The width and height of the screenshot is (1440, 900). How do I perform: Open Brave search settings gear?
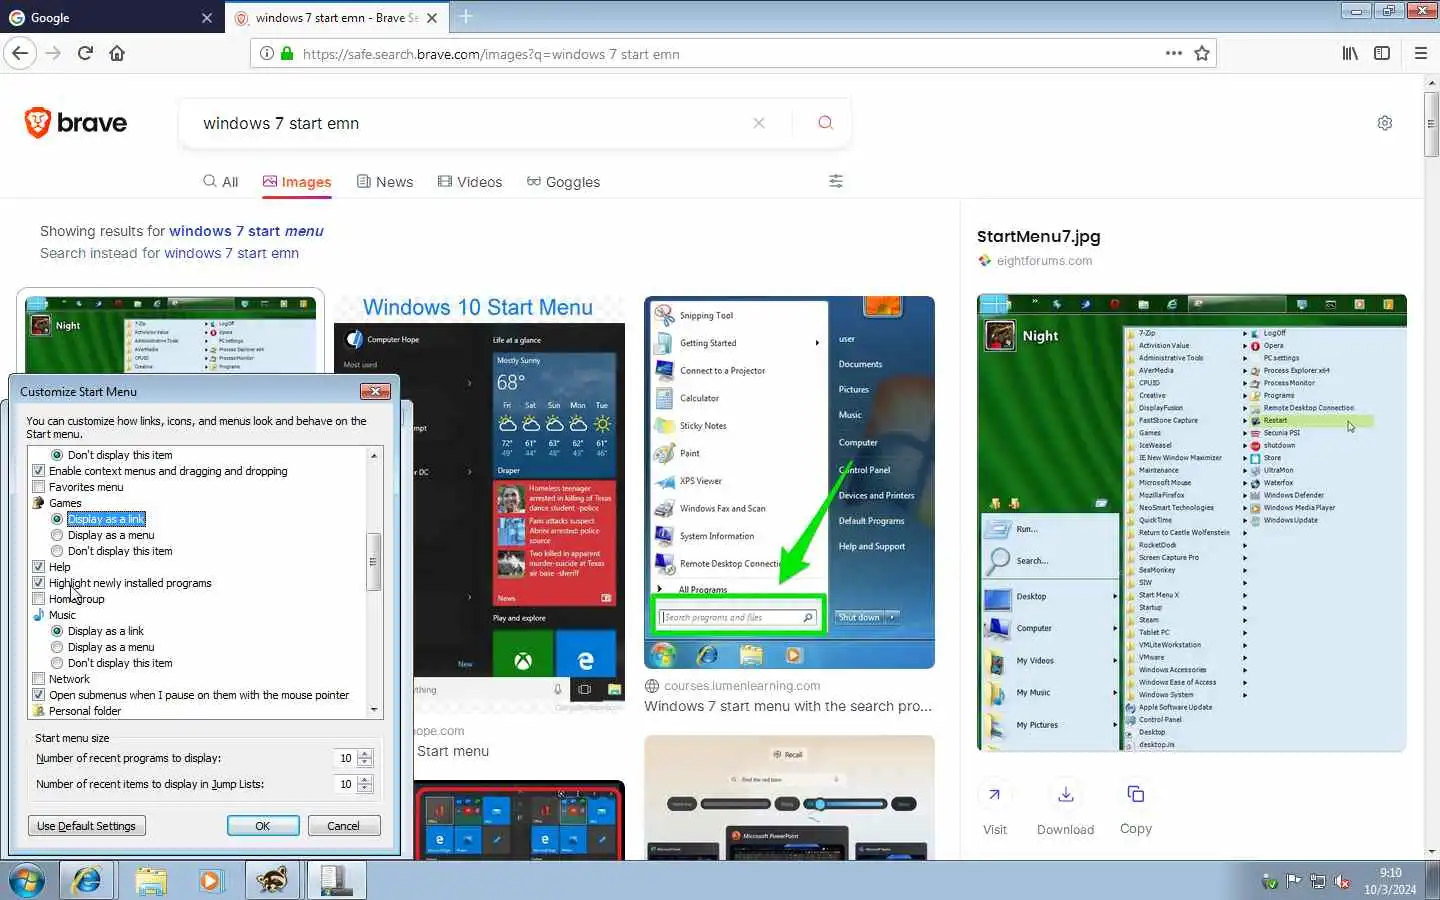pyautogui.click(x=1385, y=122)
